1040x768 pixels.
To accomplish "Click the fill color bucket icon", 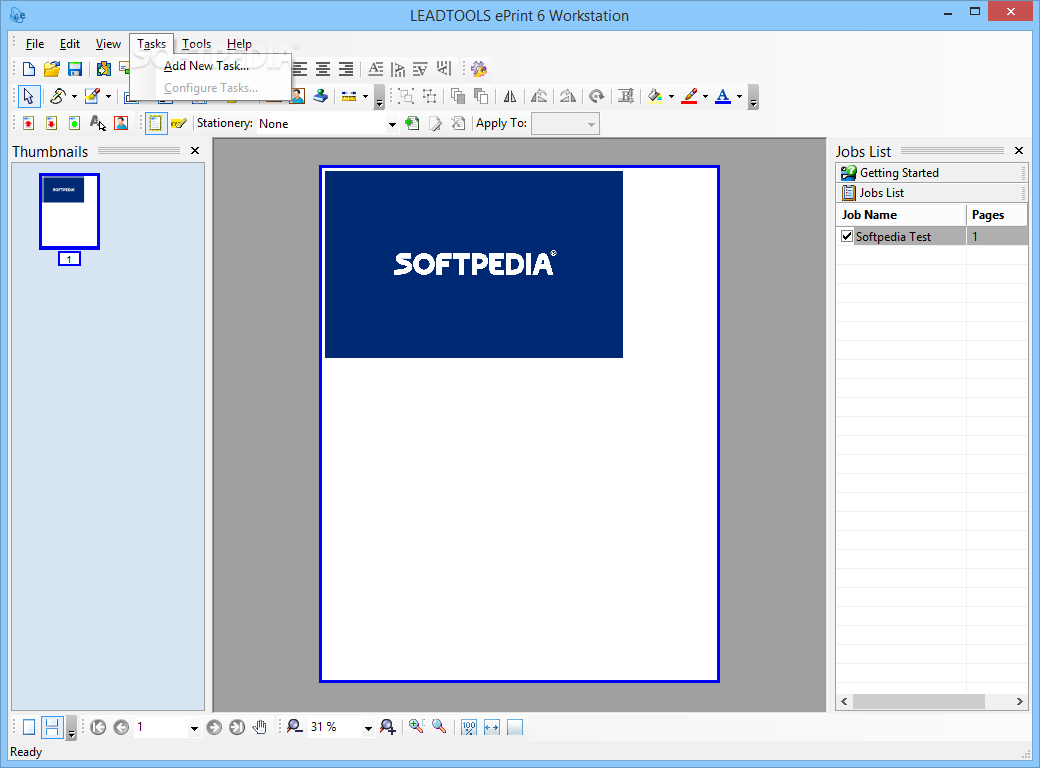I will (x=655, y=97).
